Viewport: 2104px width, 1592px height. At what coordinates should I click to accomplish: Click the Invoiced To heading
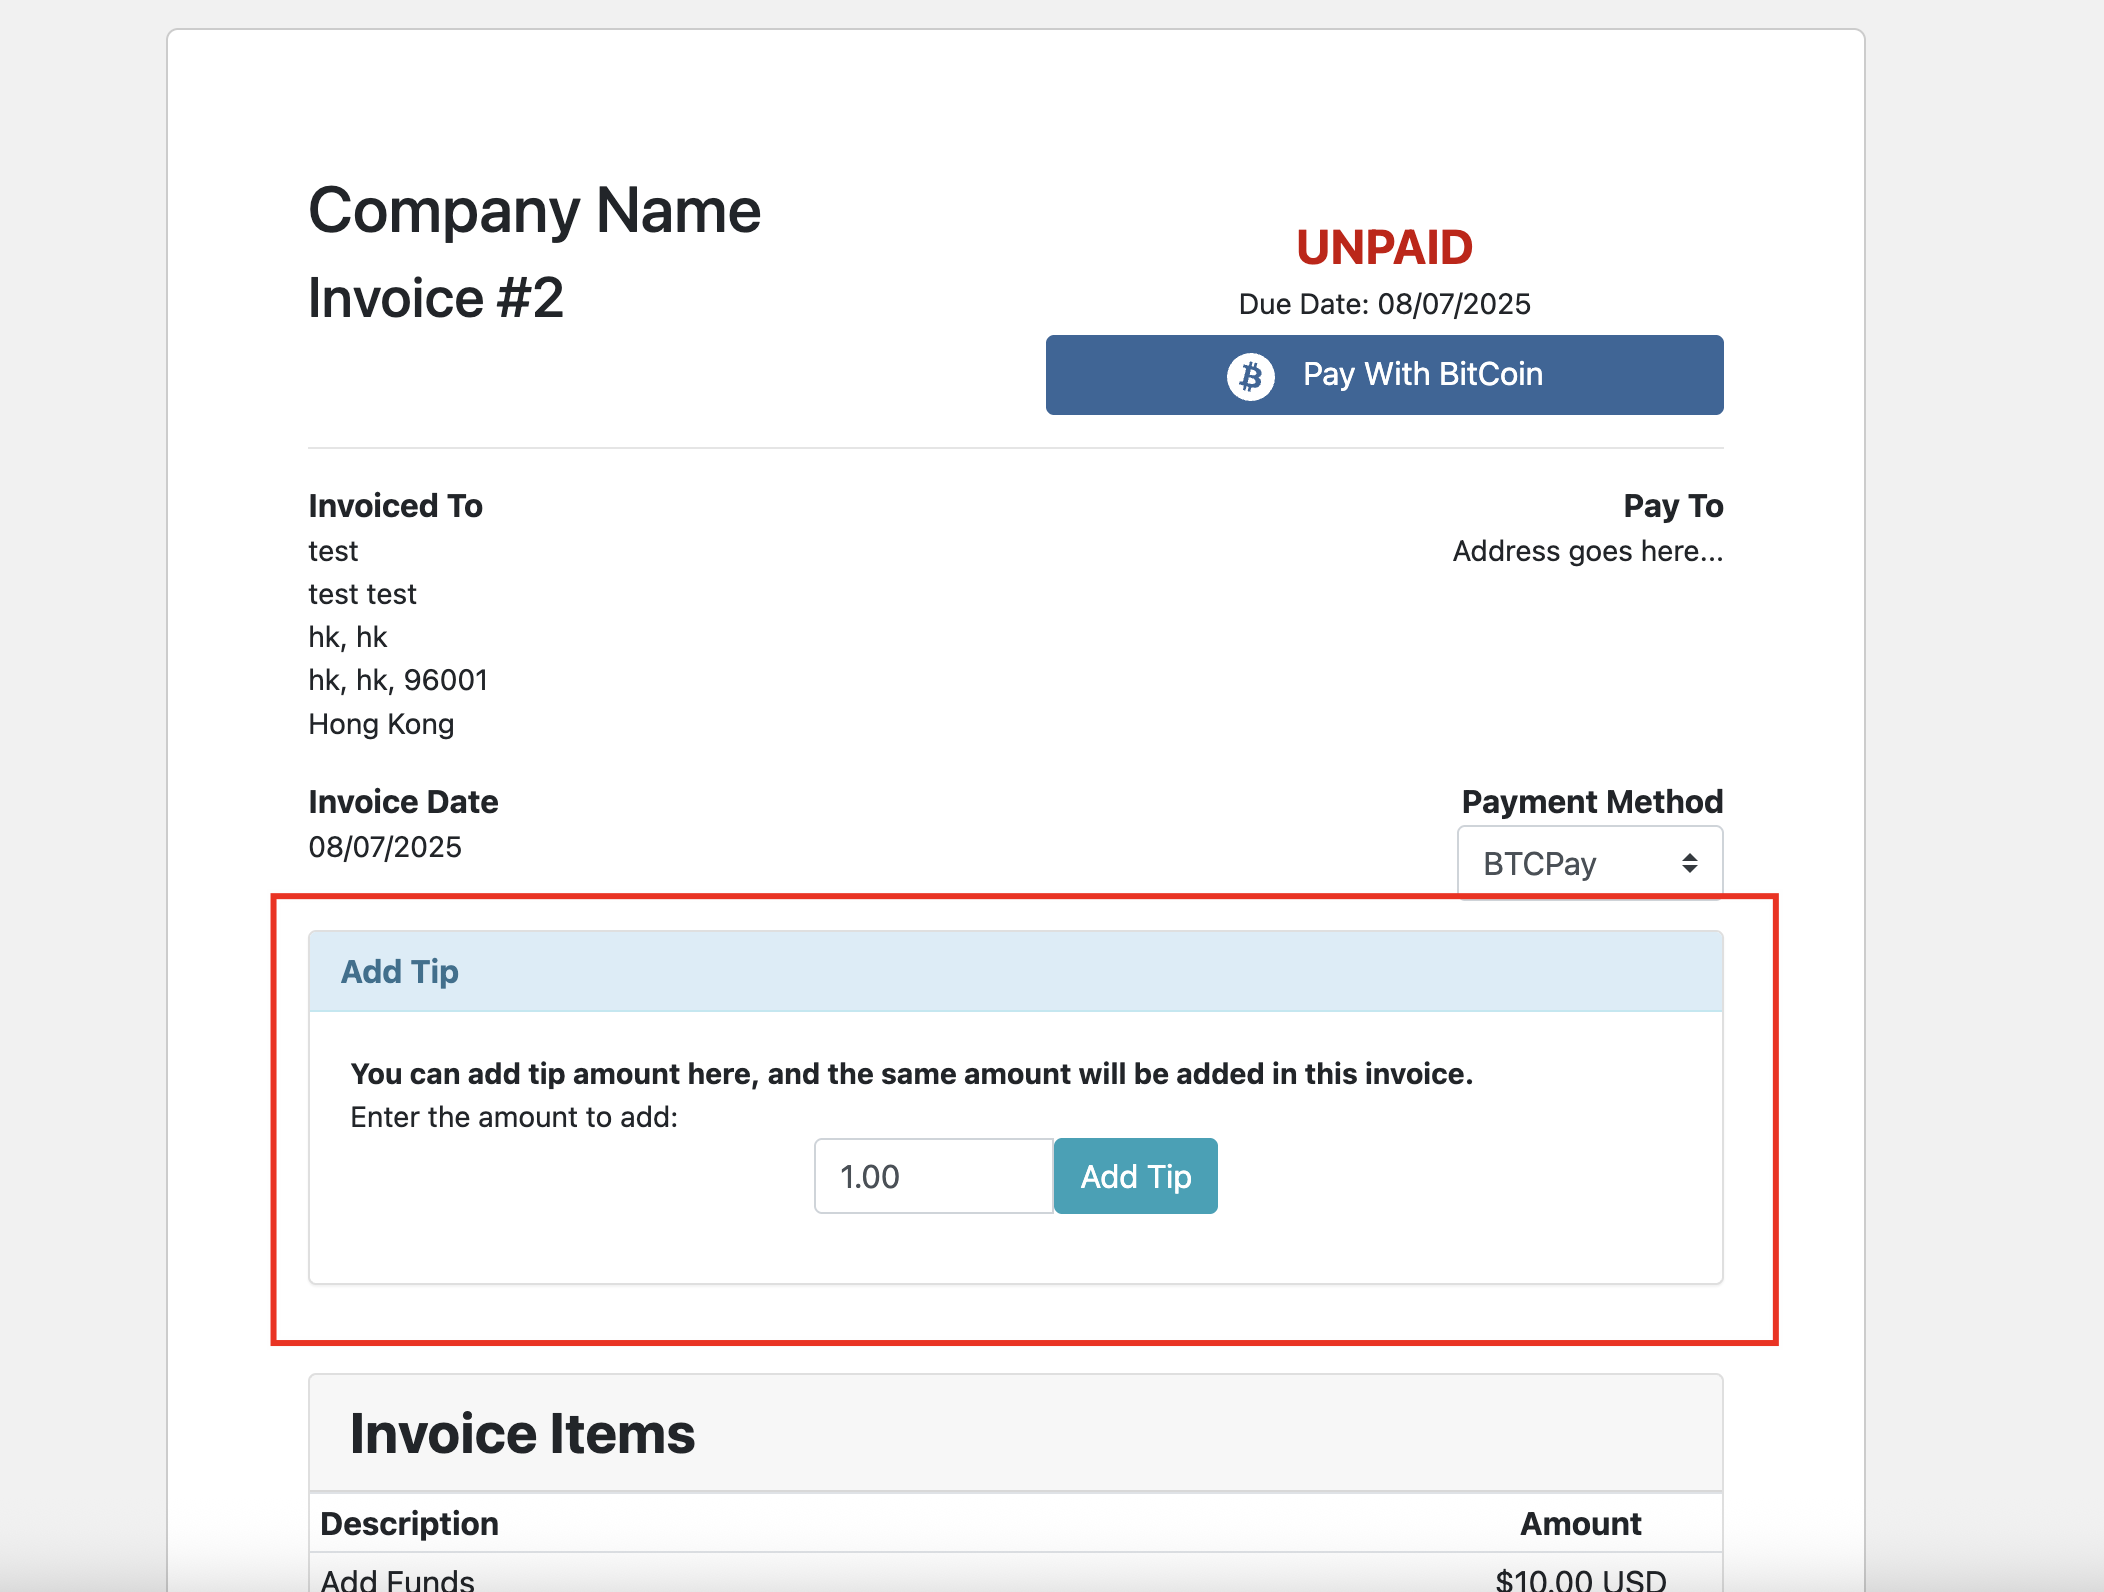pos(395,506)
